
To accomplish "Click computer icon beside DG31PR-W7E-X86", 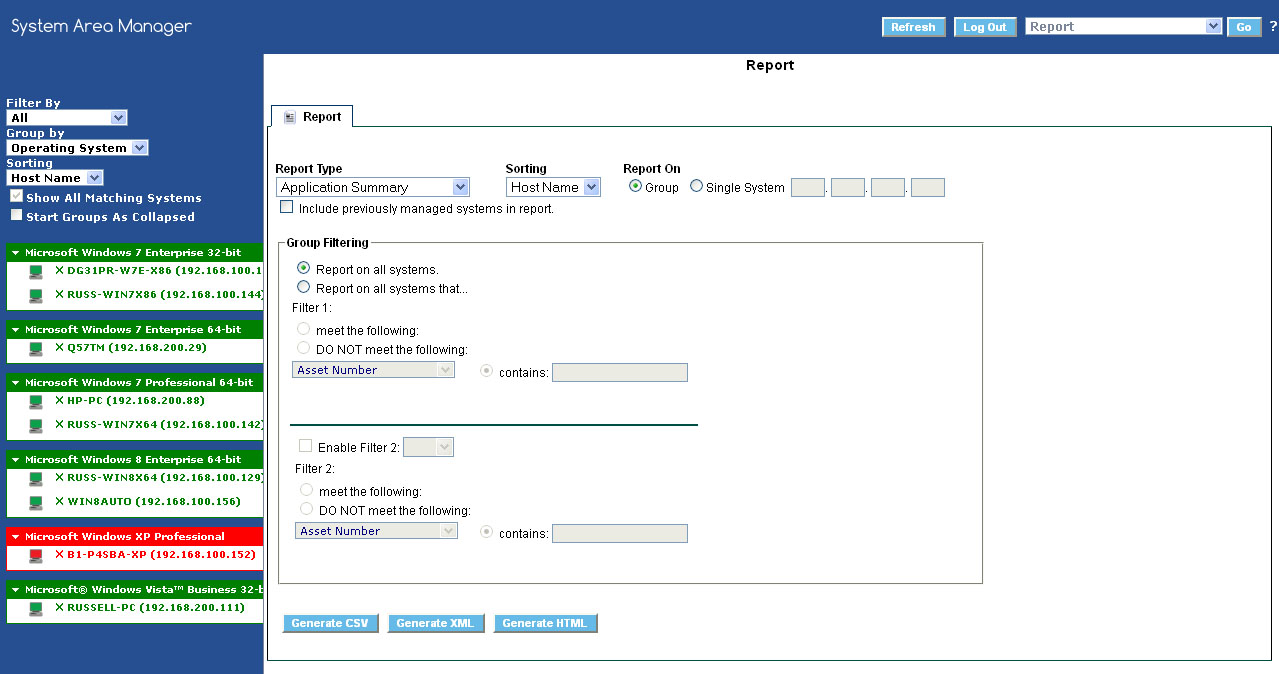I will (x=36, y=271).
